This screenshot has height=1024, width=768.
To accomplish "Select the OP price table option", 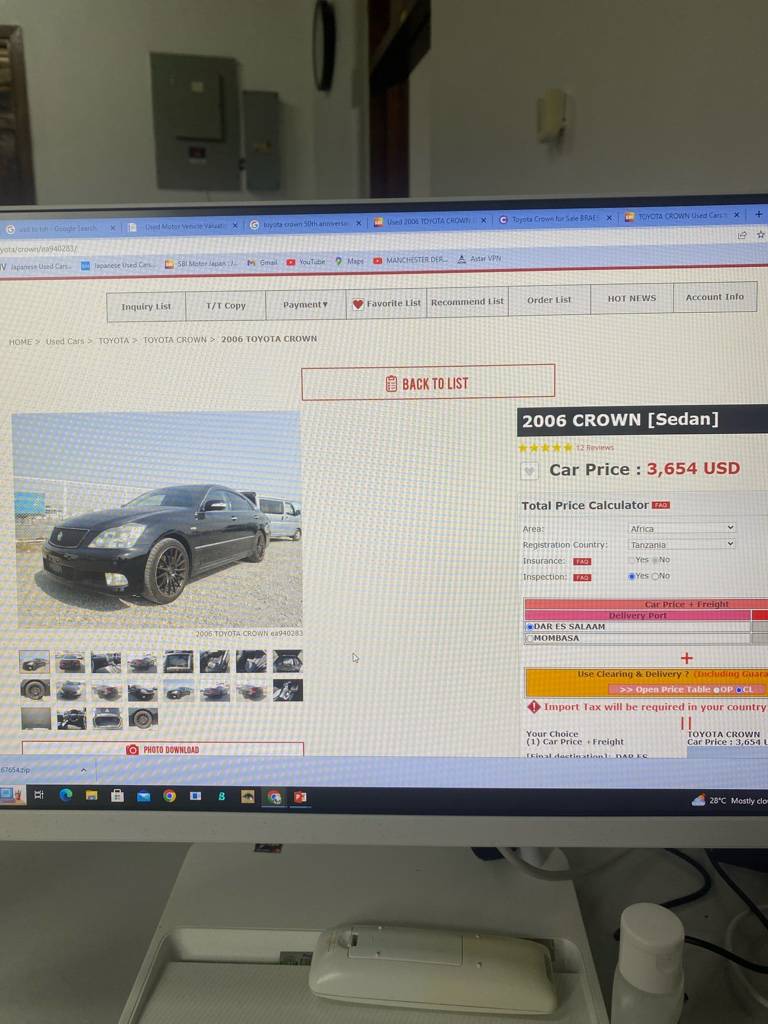I will pyautogui.click(x=716, y=690).
